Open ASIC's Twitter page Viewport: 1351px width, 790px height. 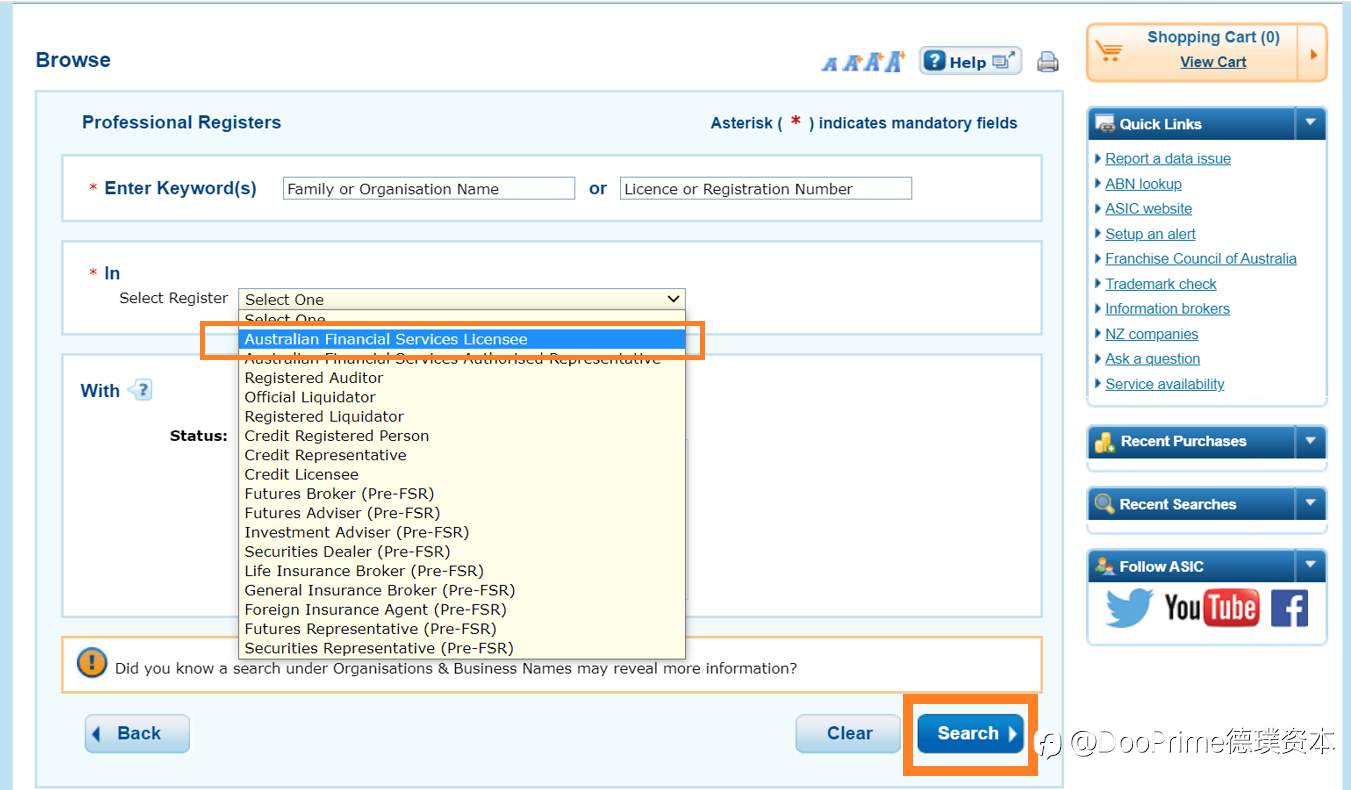pos(1129,607)
